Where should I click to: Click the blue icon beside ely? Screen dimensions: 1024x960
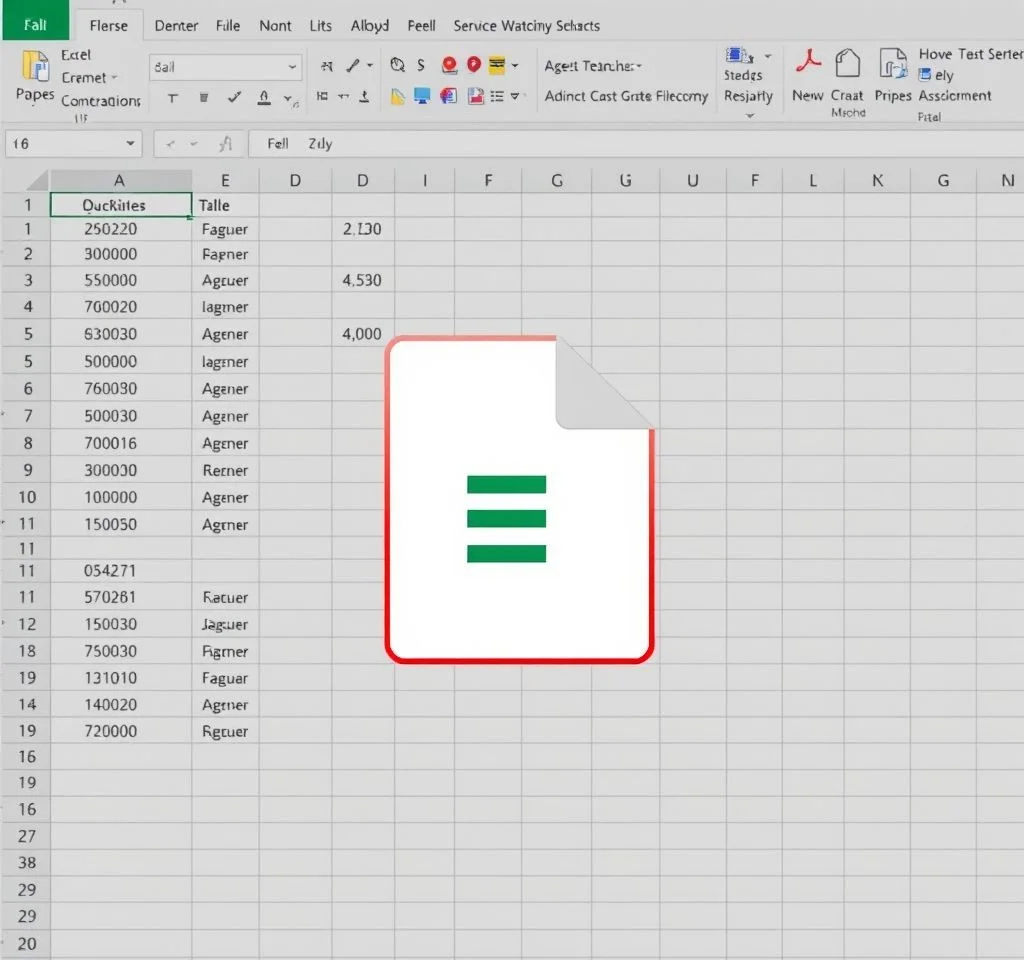925,74
